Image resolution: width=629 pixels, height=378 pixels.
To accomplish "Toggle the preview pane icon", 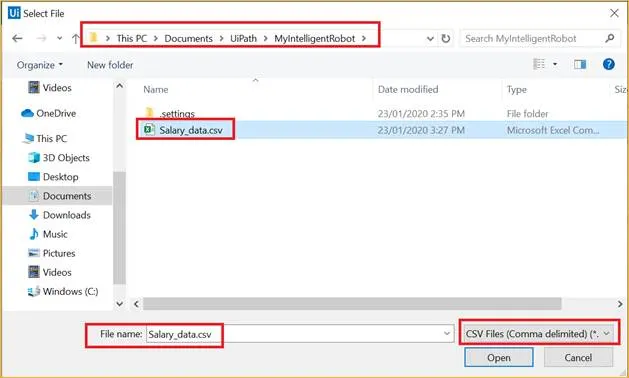I will 580,64.
